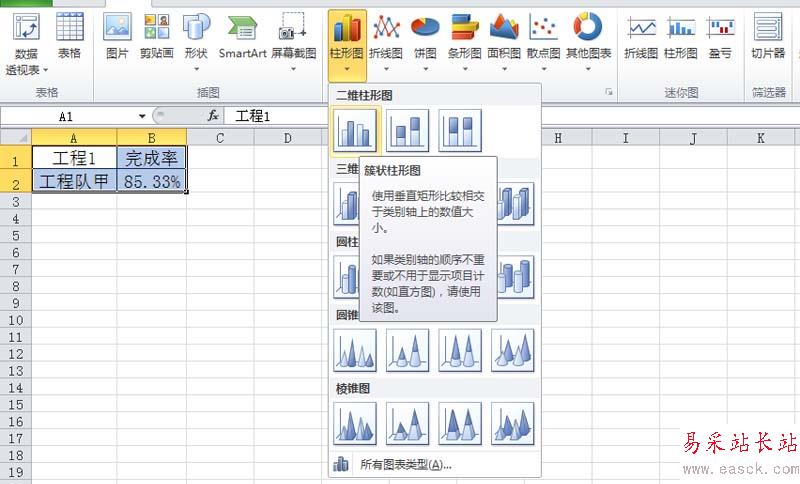Open the chart group dialog launcher
This screenshot has width=800, height=484.
(609, 92)
